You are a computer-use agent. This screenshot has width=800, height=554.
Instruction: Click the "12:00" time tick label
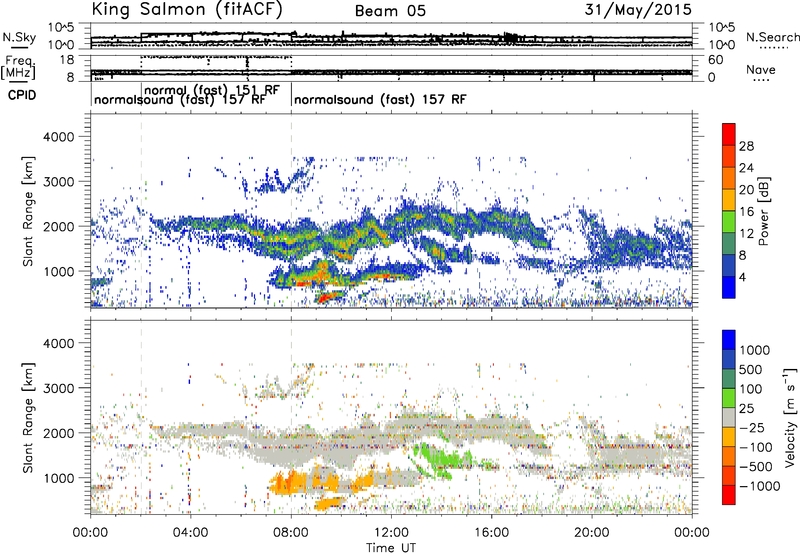[x=391, y=533]
